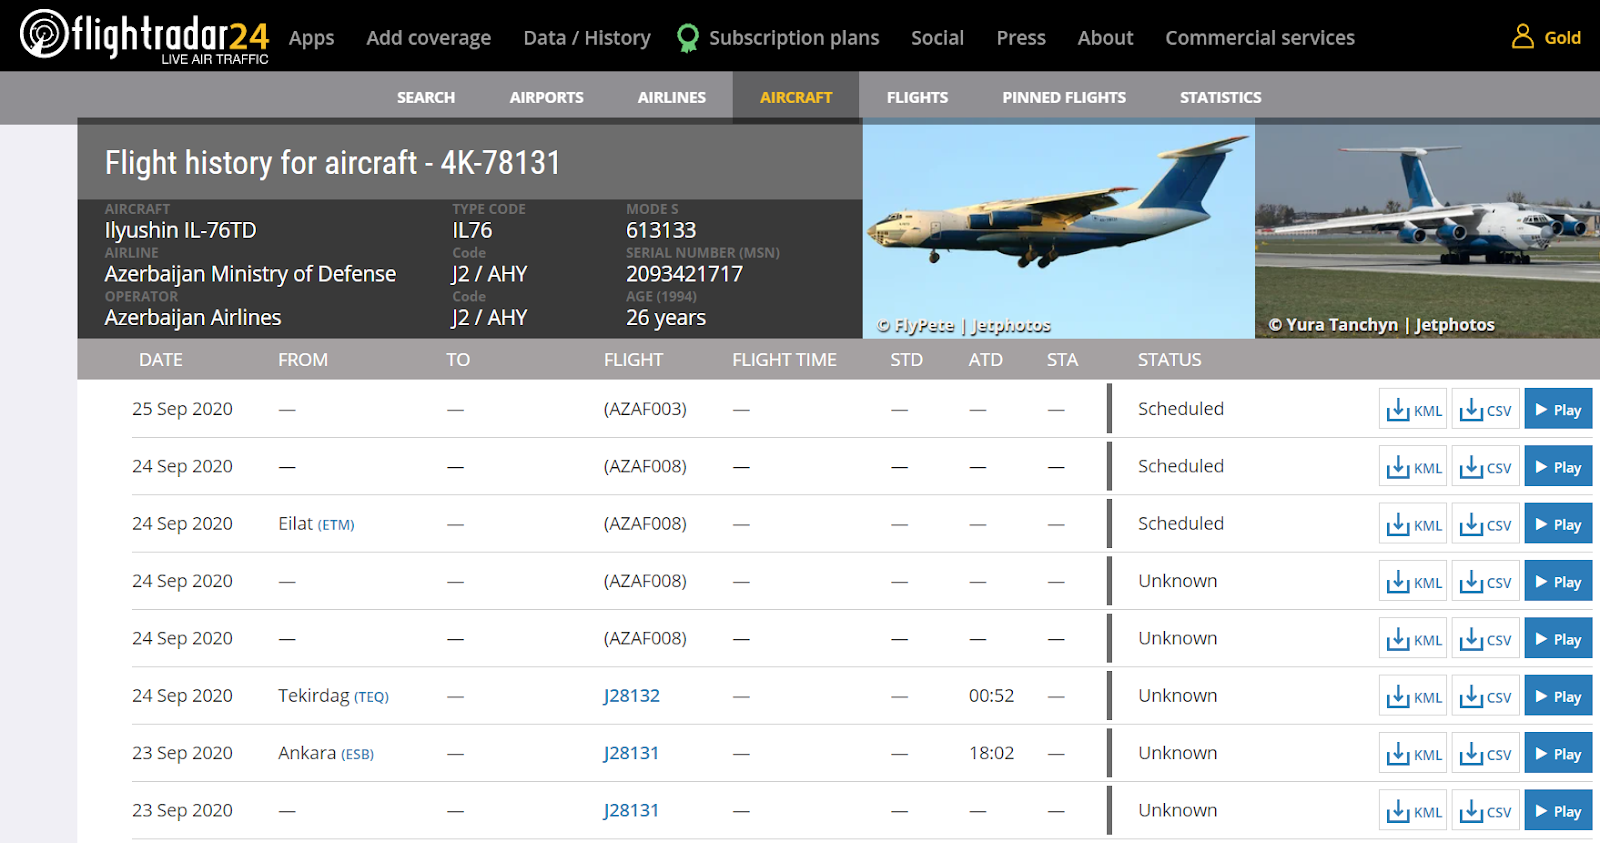This screenshot has width=1600, height=843.
Task: Open Commercial services page
Action: coord(1260,38)
